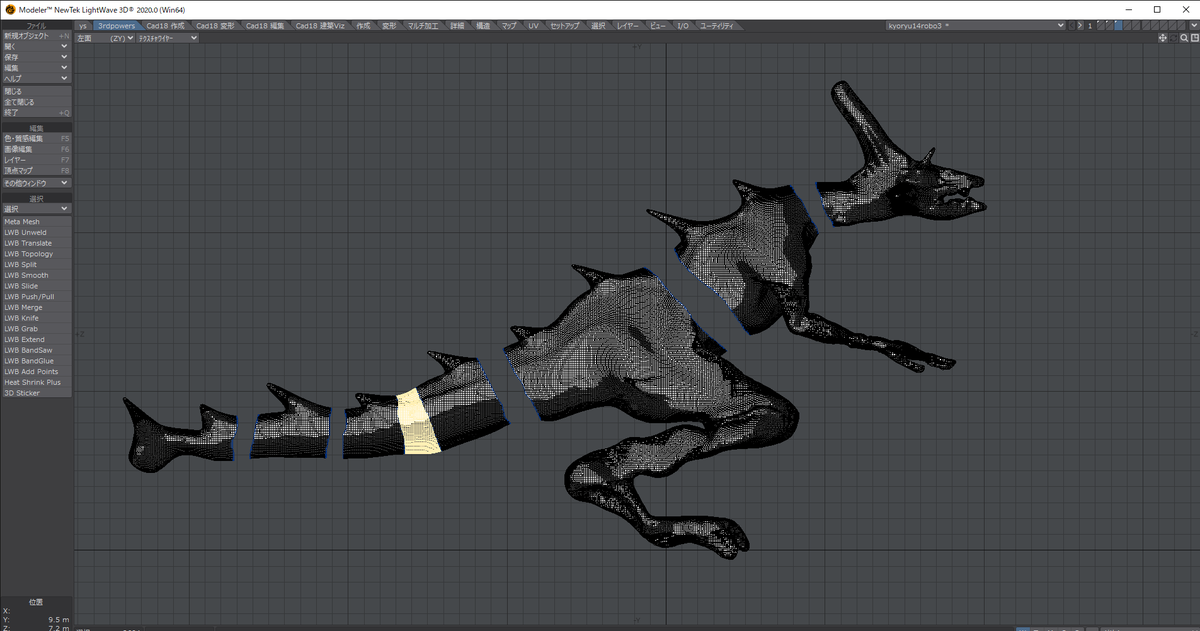Activate the Meta Mesh tool
1200x631 pixels.
click(x=36, y=222)
